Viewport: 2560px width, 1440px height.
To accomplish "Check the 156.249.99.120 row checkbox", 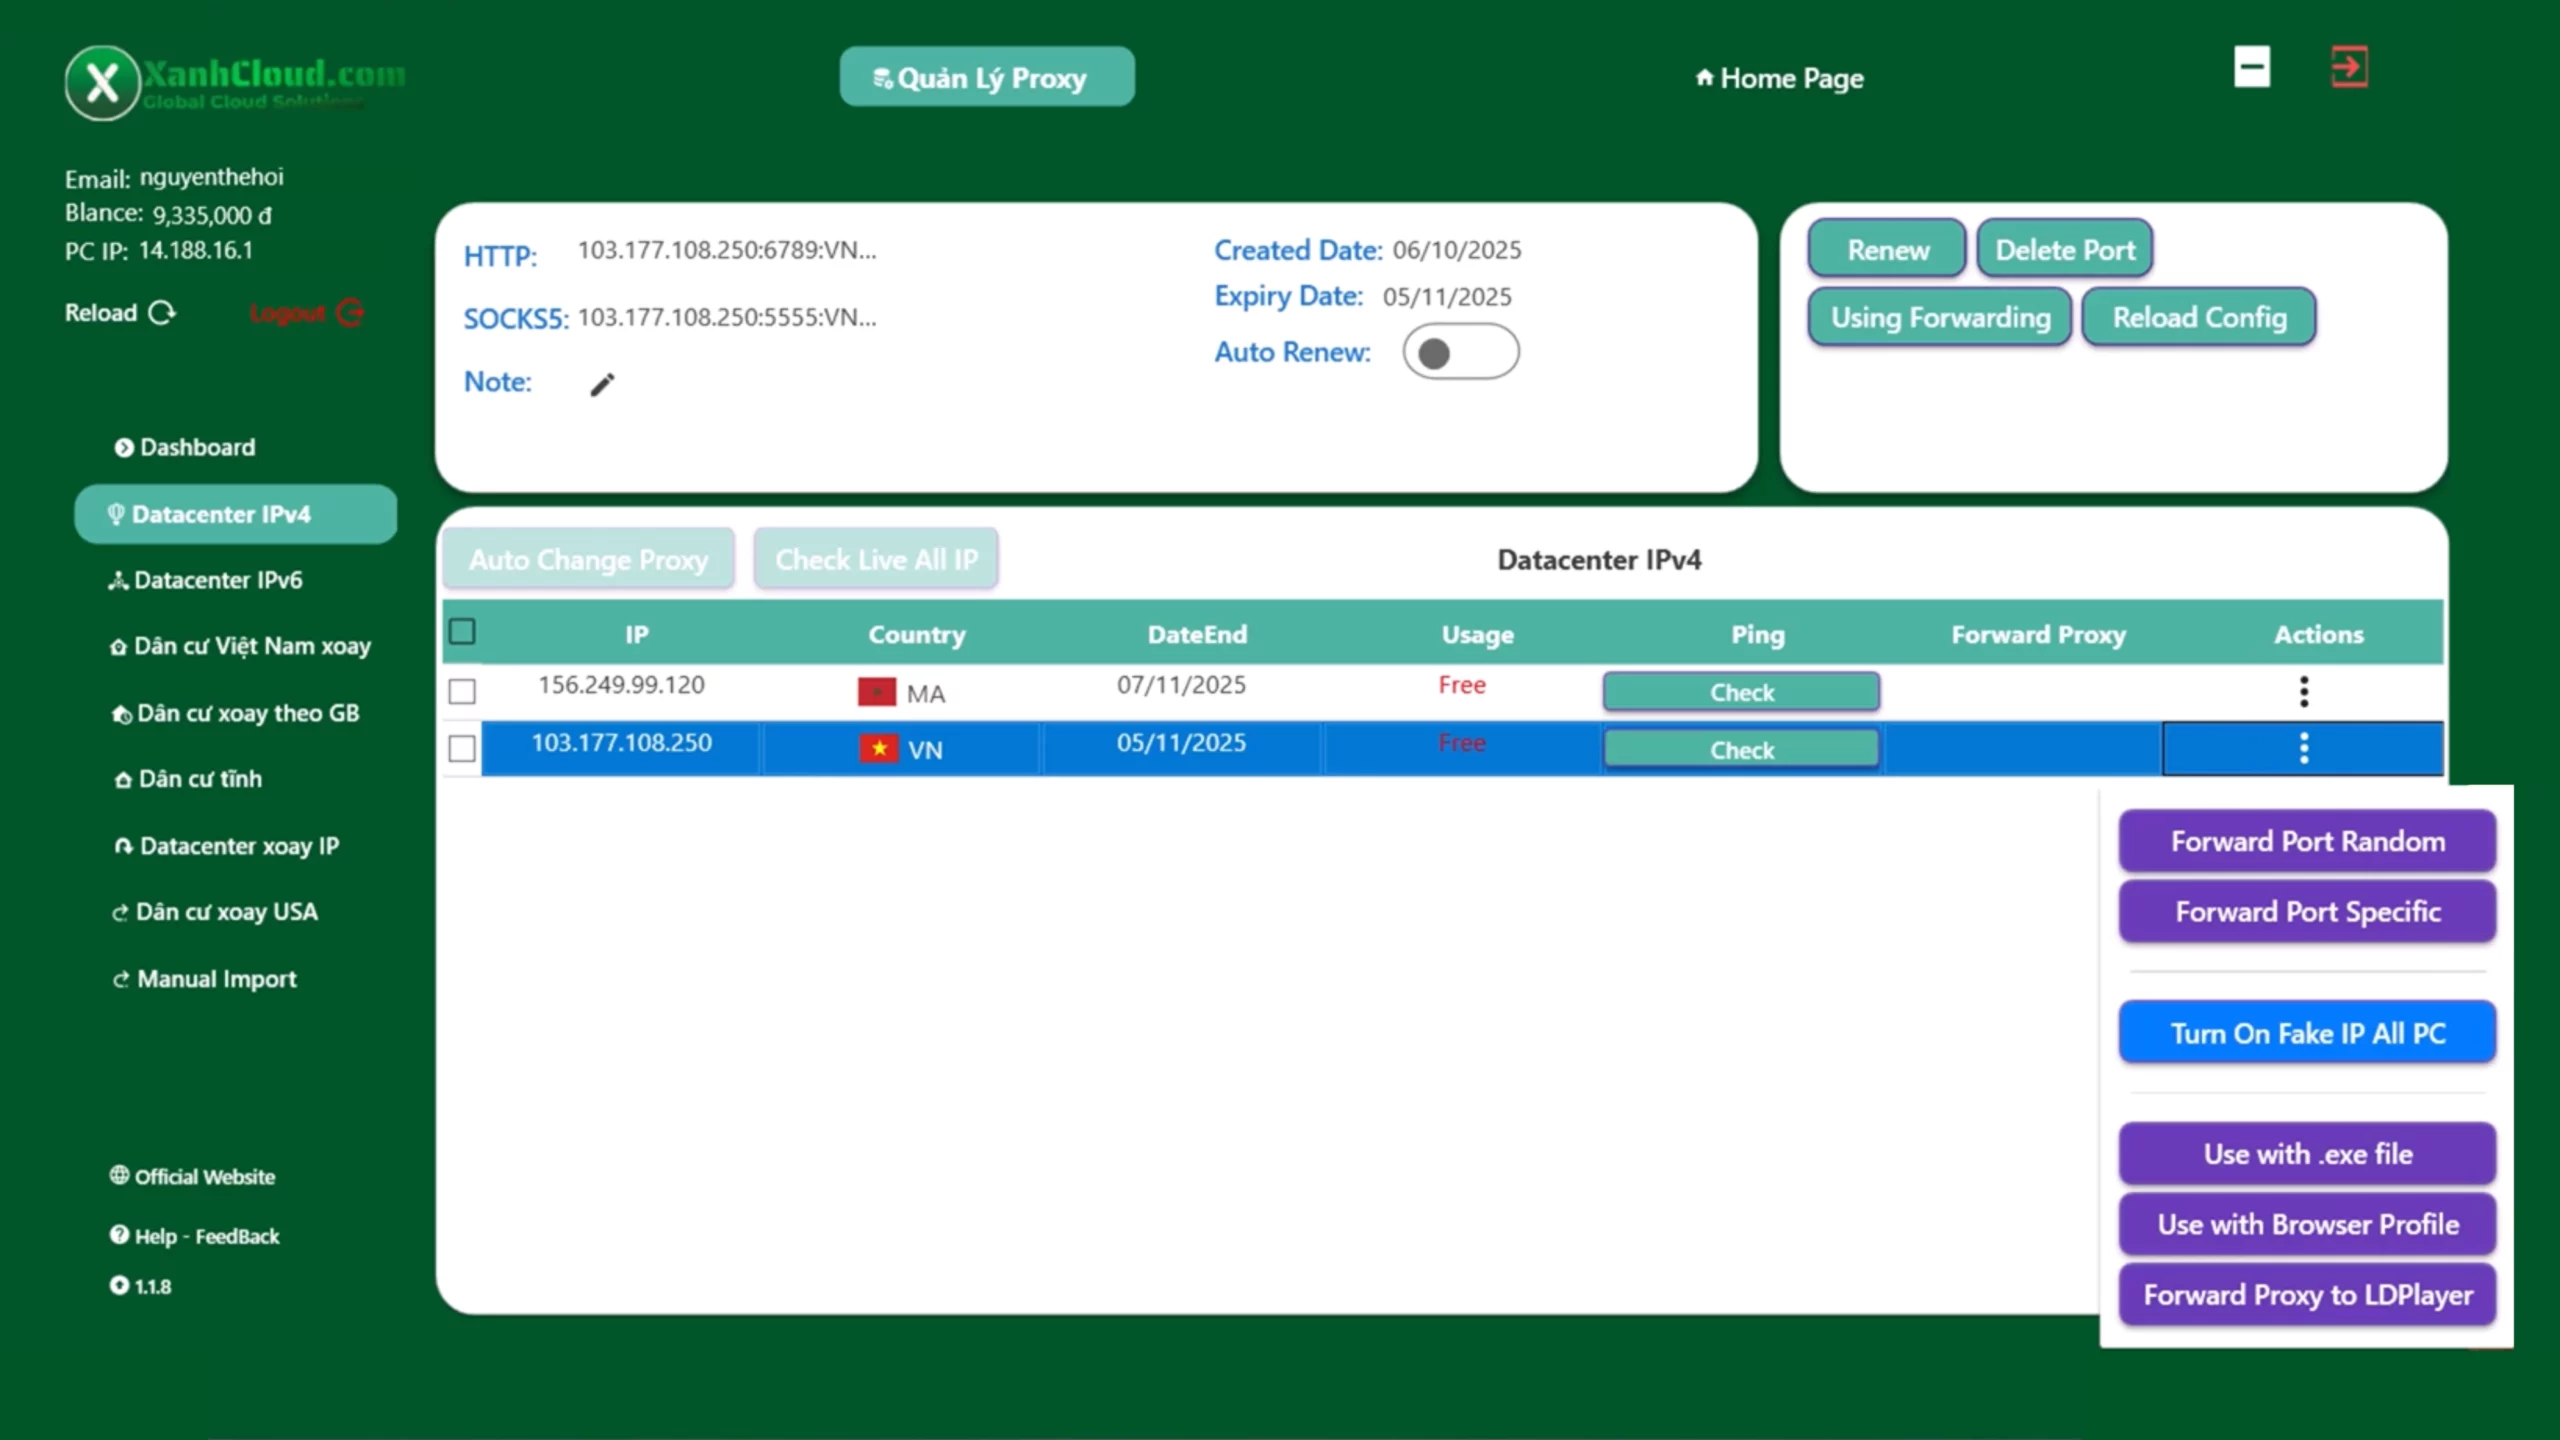I will pyautogui.click(x=462, y=691).
